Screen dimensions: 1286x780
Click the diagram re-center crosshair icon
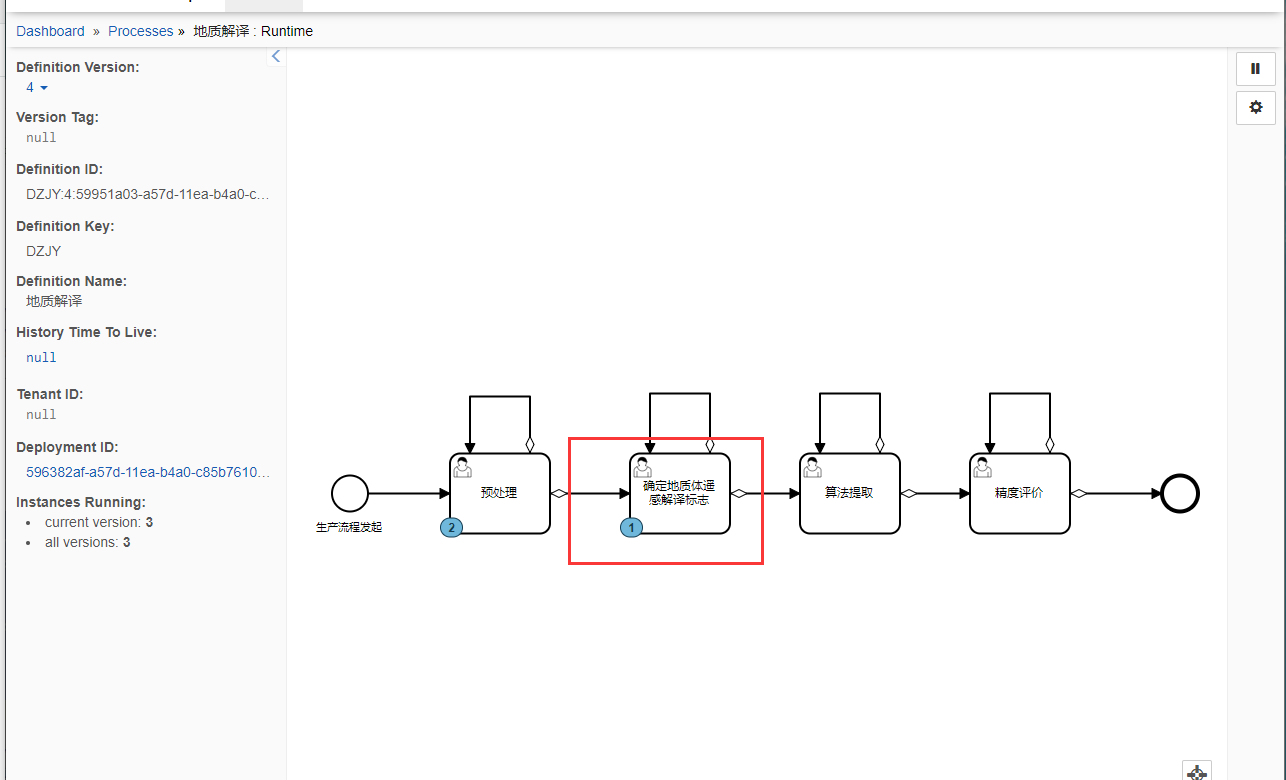[1197, 772]
